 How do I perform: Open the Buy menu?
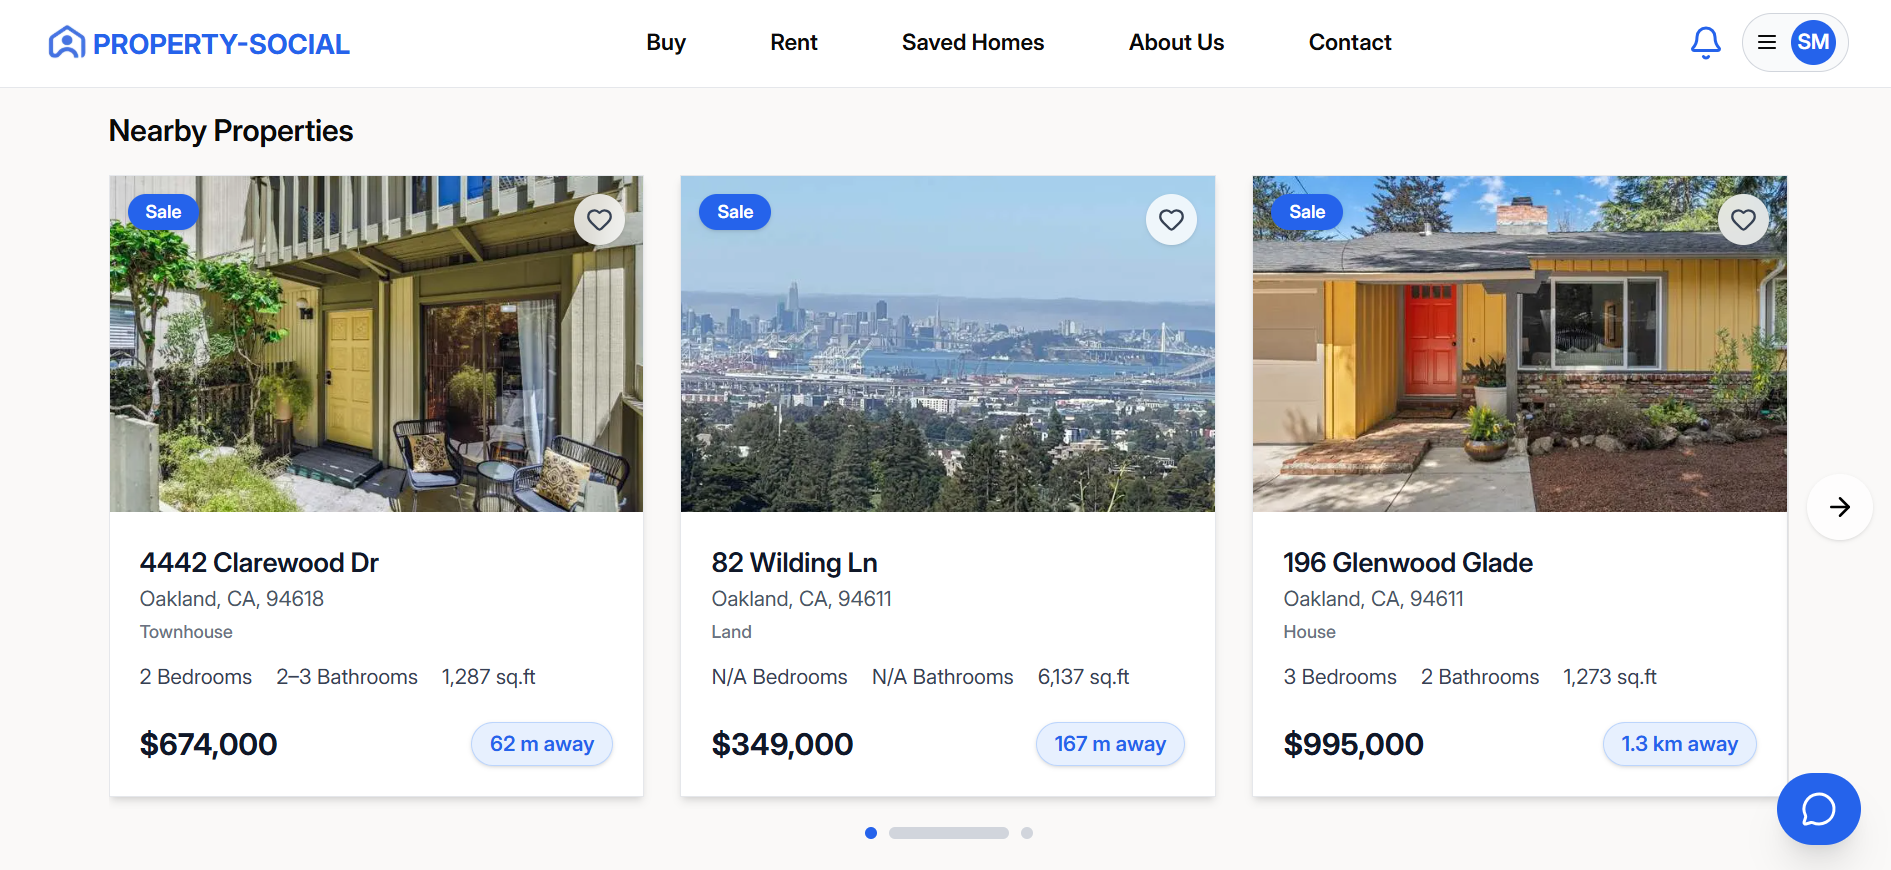tap(665, 42)
